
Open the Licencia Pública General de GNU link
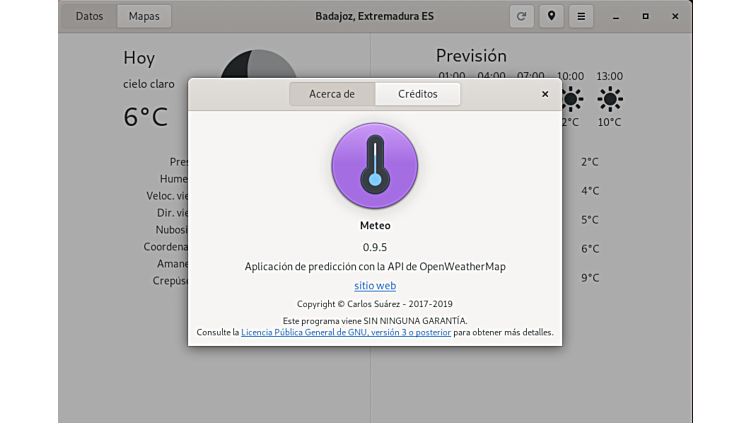tap(345, 332)
